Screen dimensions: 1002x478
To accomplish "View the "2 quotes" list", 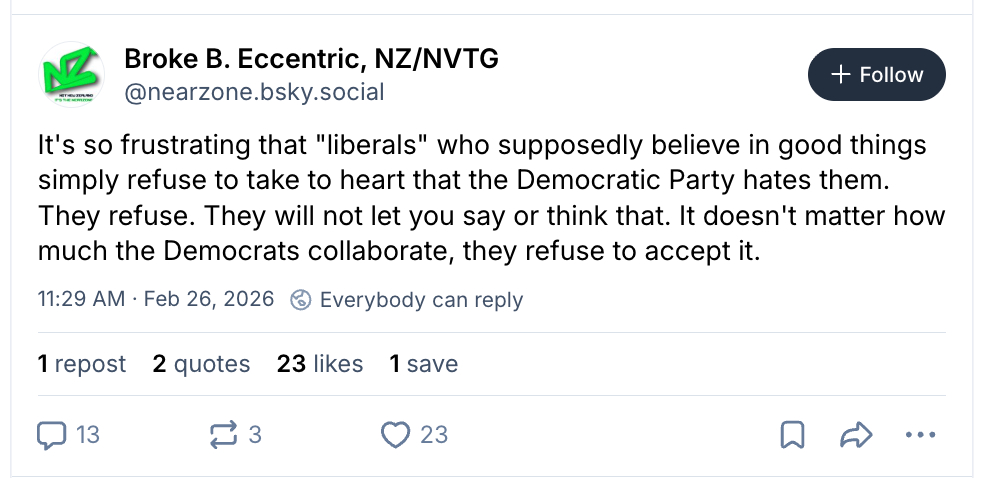I will click(201, 363).
